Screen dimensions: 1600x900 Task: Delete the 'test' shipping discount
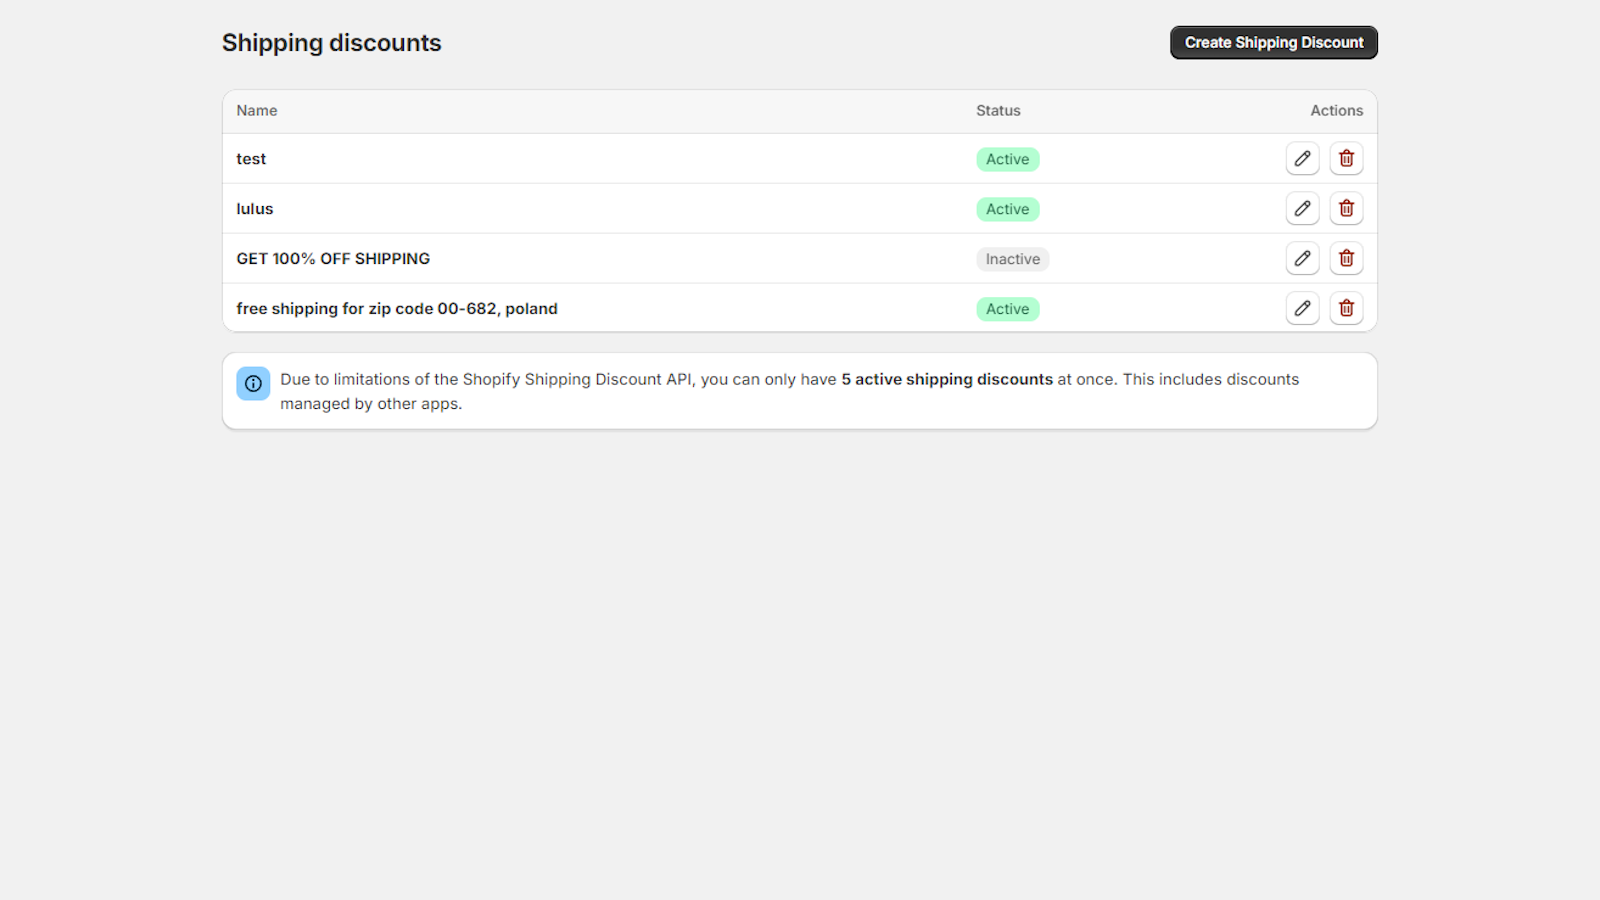pos(1346,159)
